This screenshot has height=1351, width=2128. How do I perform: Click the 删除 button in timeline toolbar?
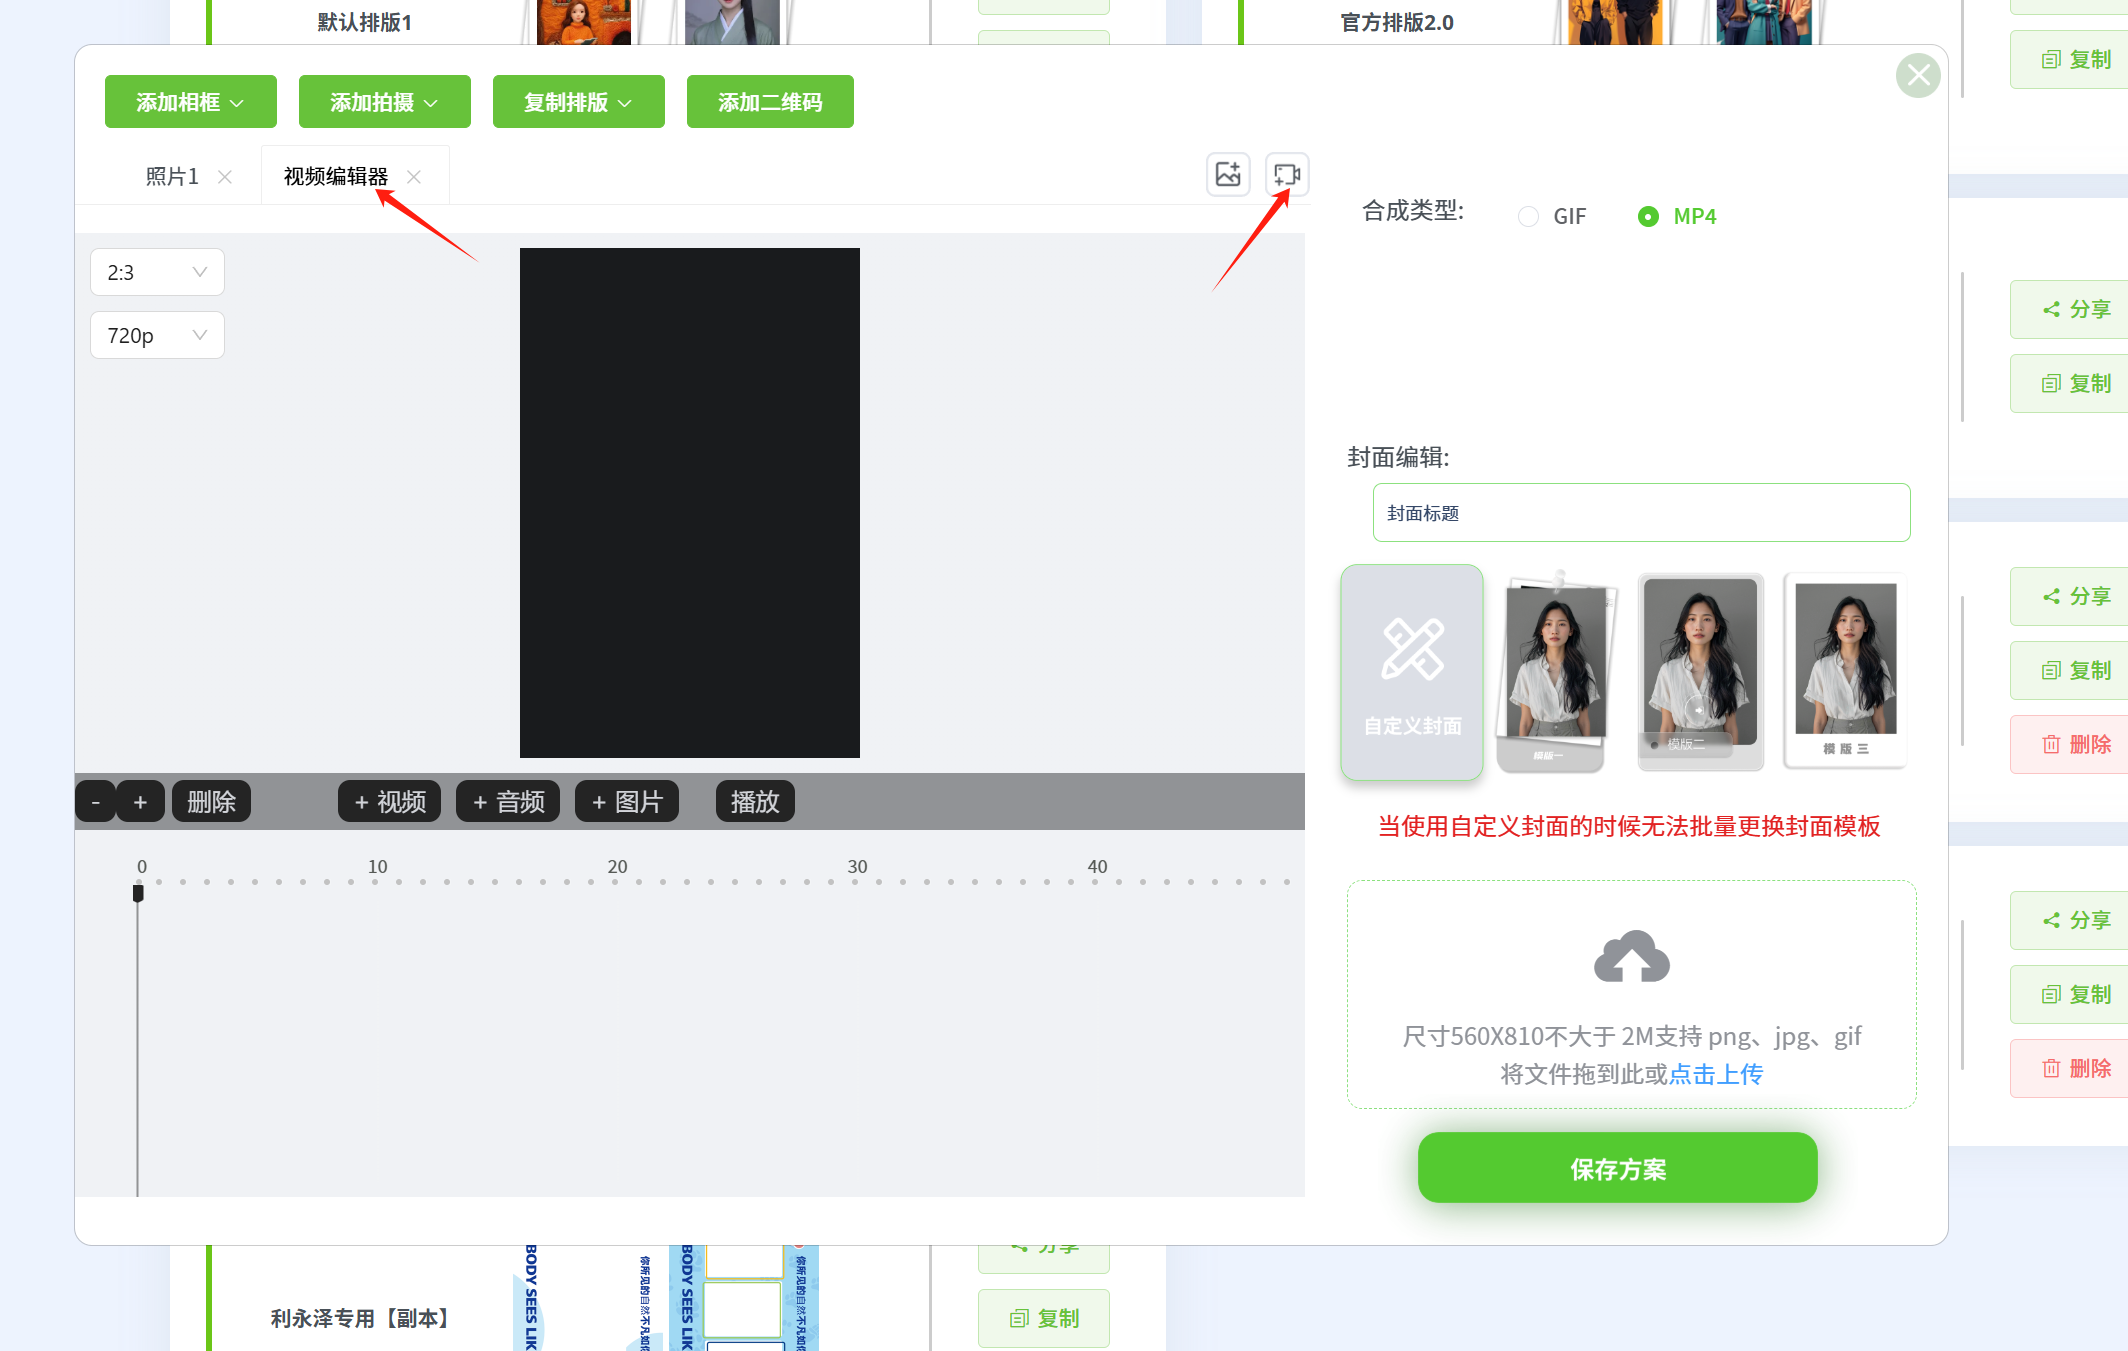pos(211,802)
